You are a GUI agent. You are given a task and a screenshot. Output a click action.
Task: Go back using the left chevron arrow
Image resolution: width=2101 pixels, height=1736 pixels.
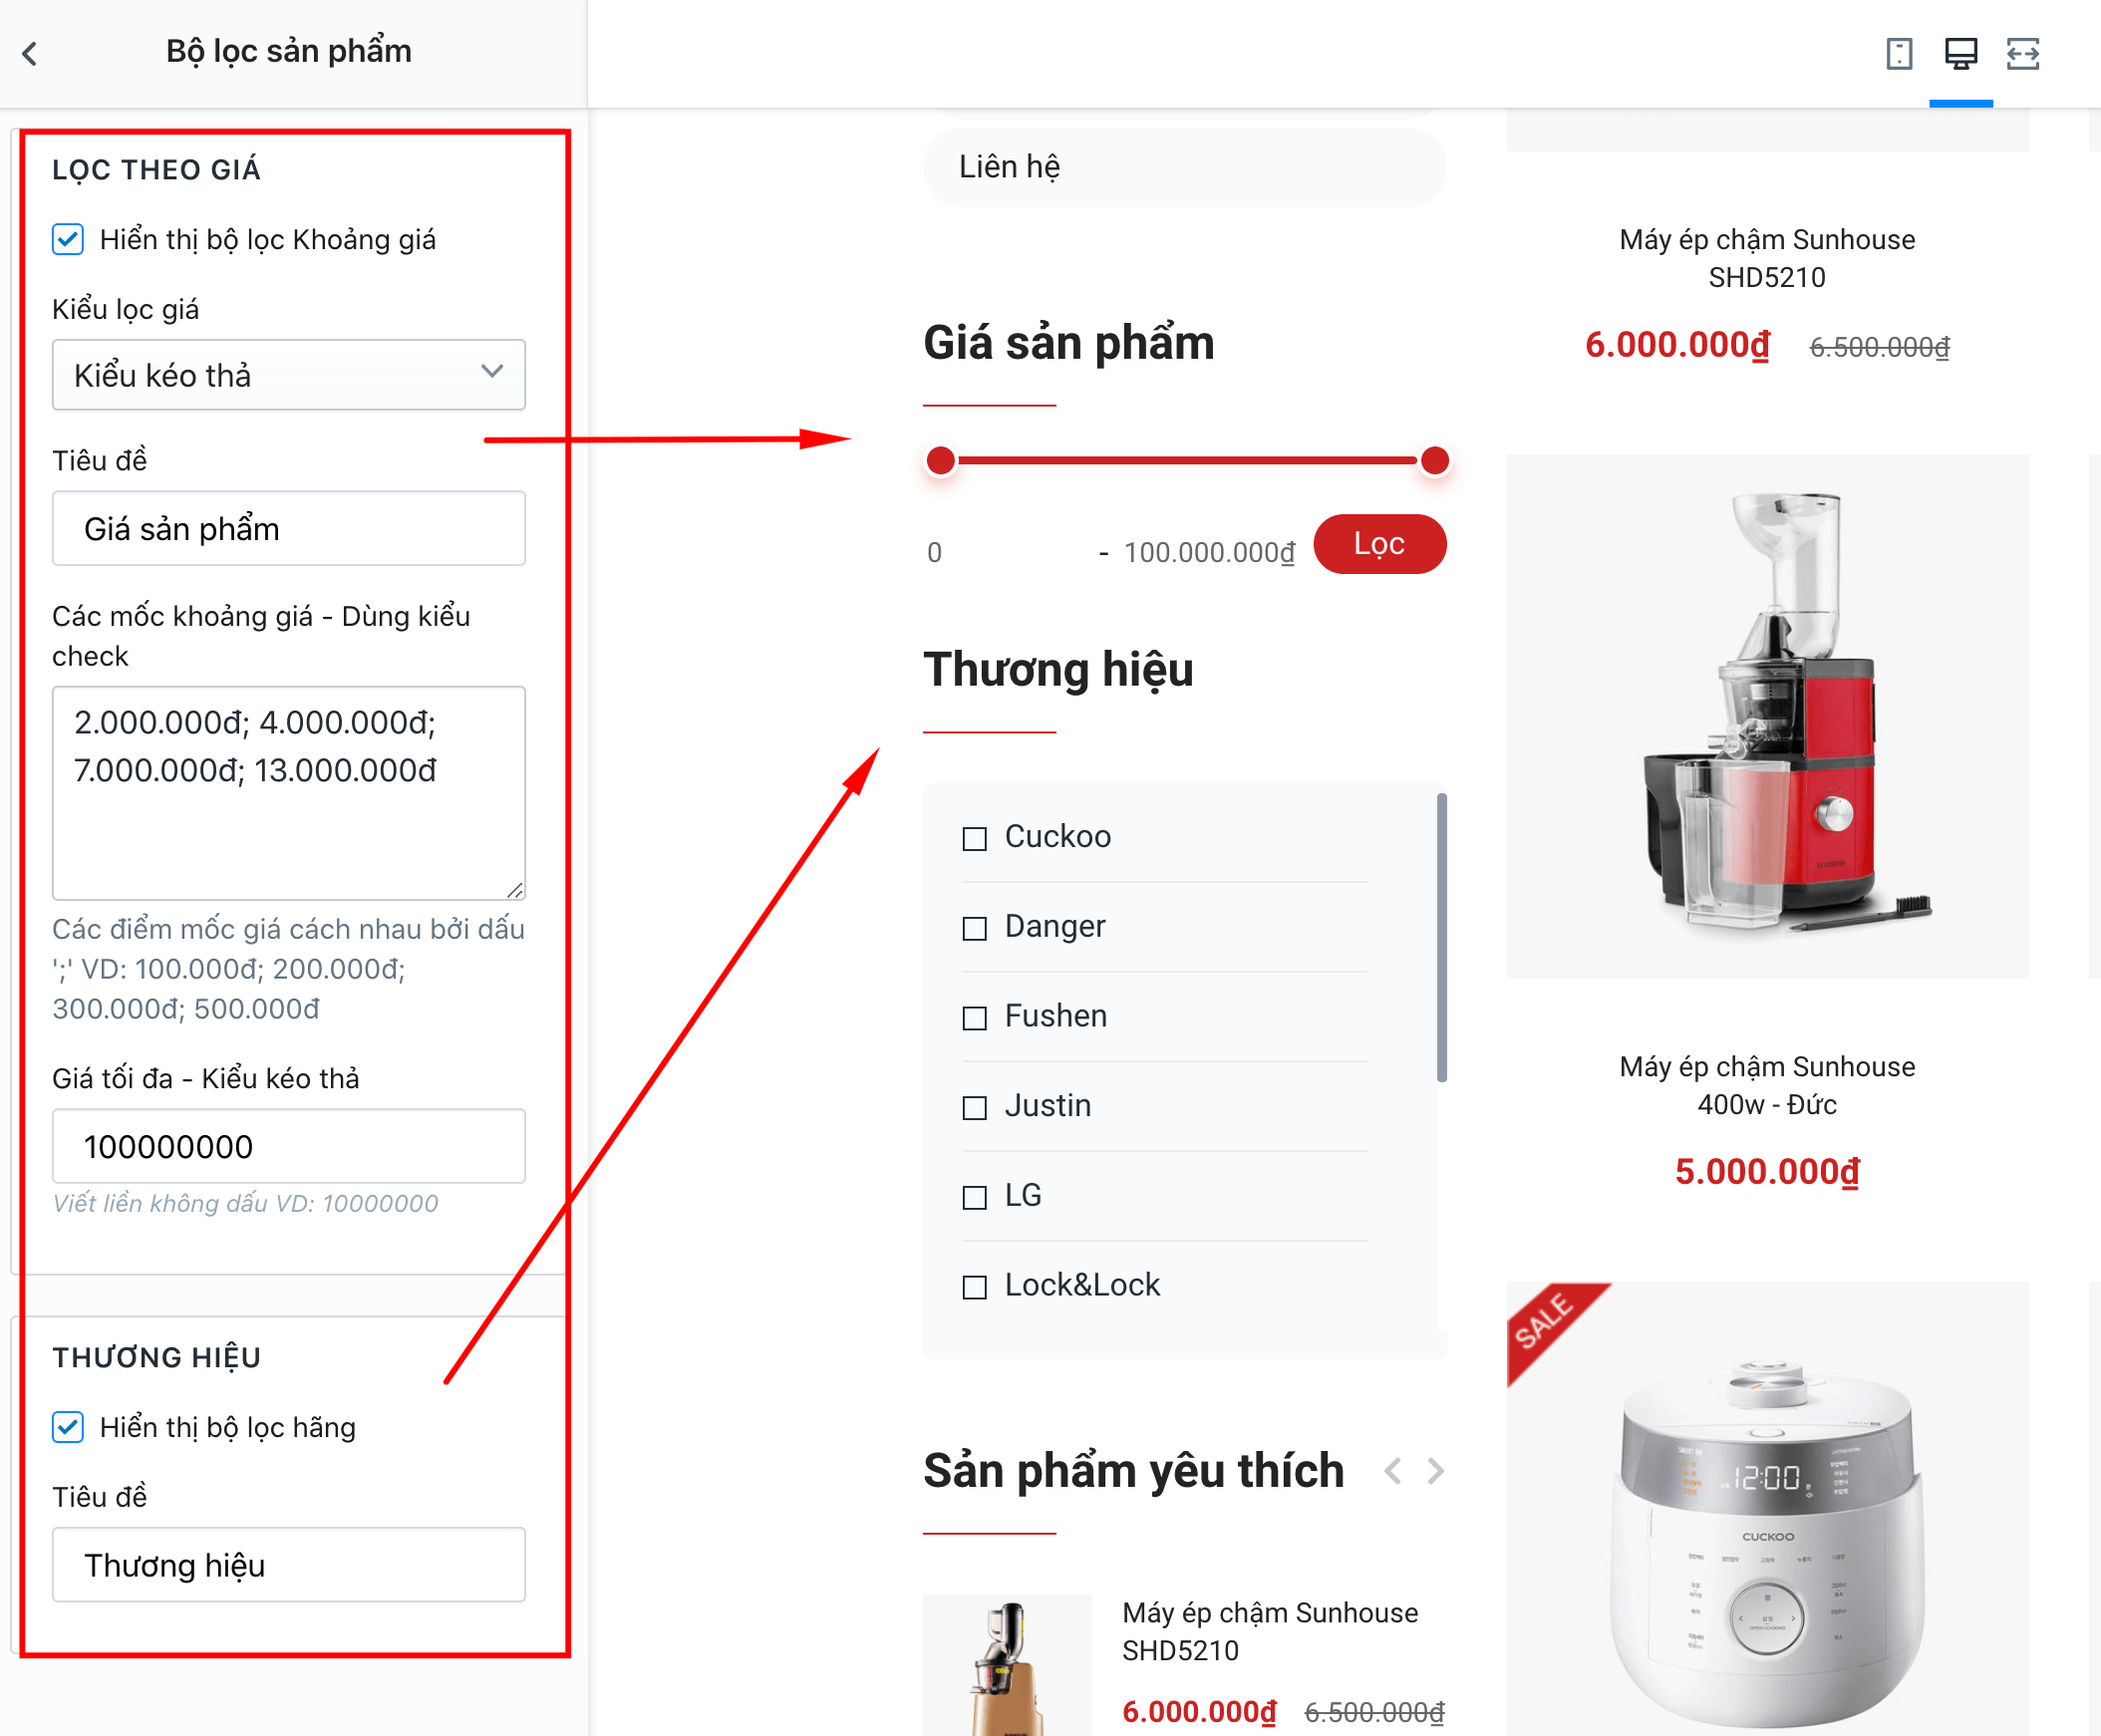tap(30, 53)
